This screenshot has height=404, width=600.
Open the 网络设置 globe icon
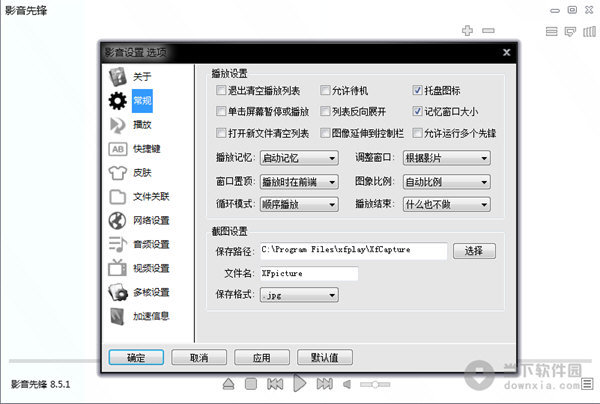[x=117, y=221]
